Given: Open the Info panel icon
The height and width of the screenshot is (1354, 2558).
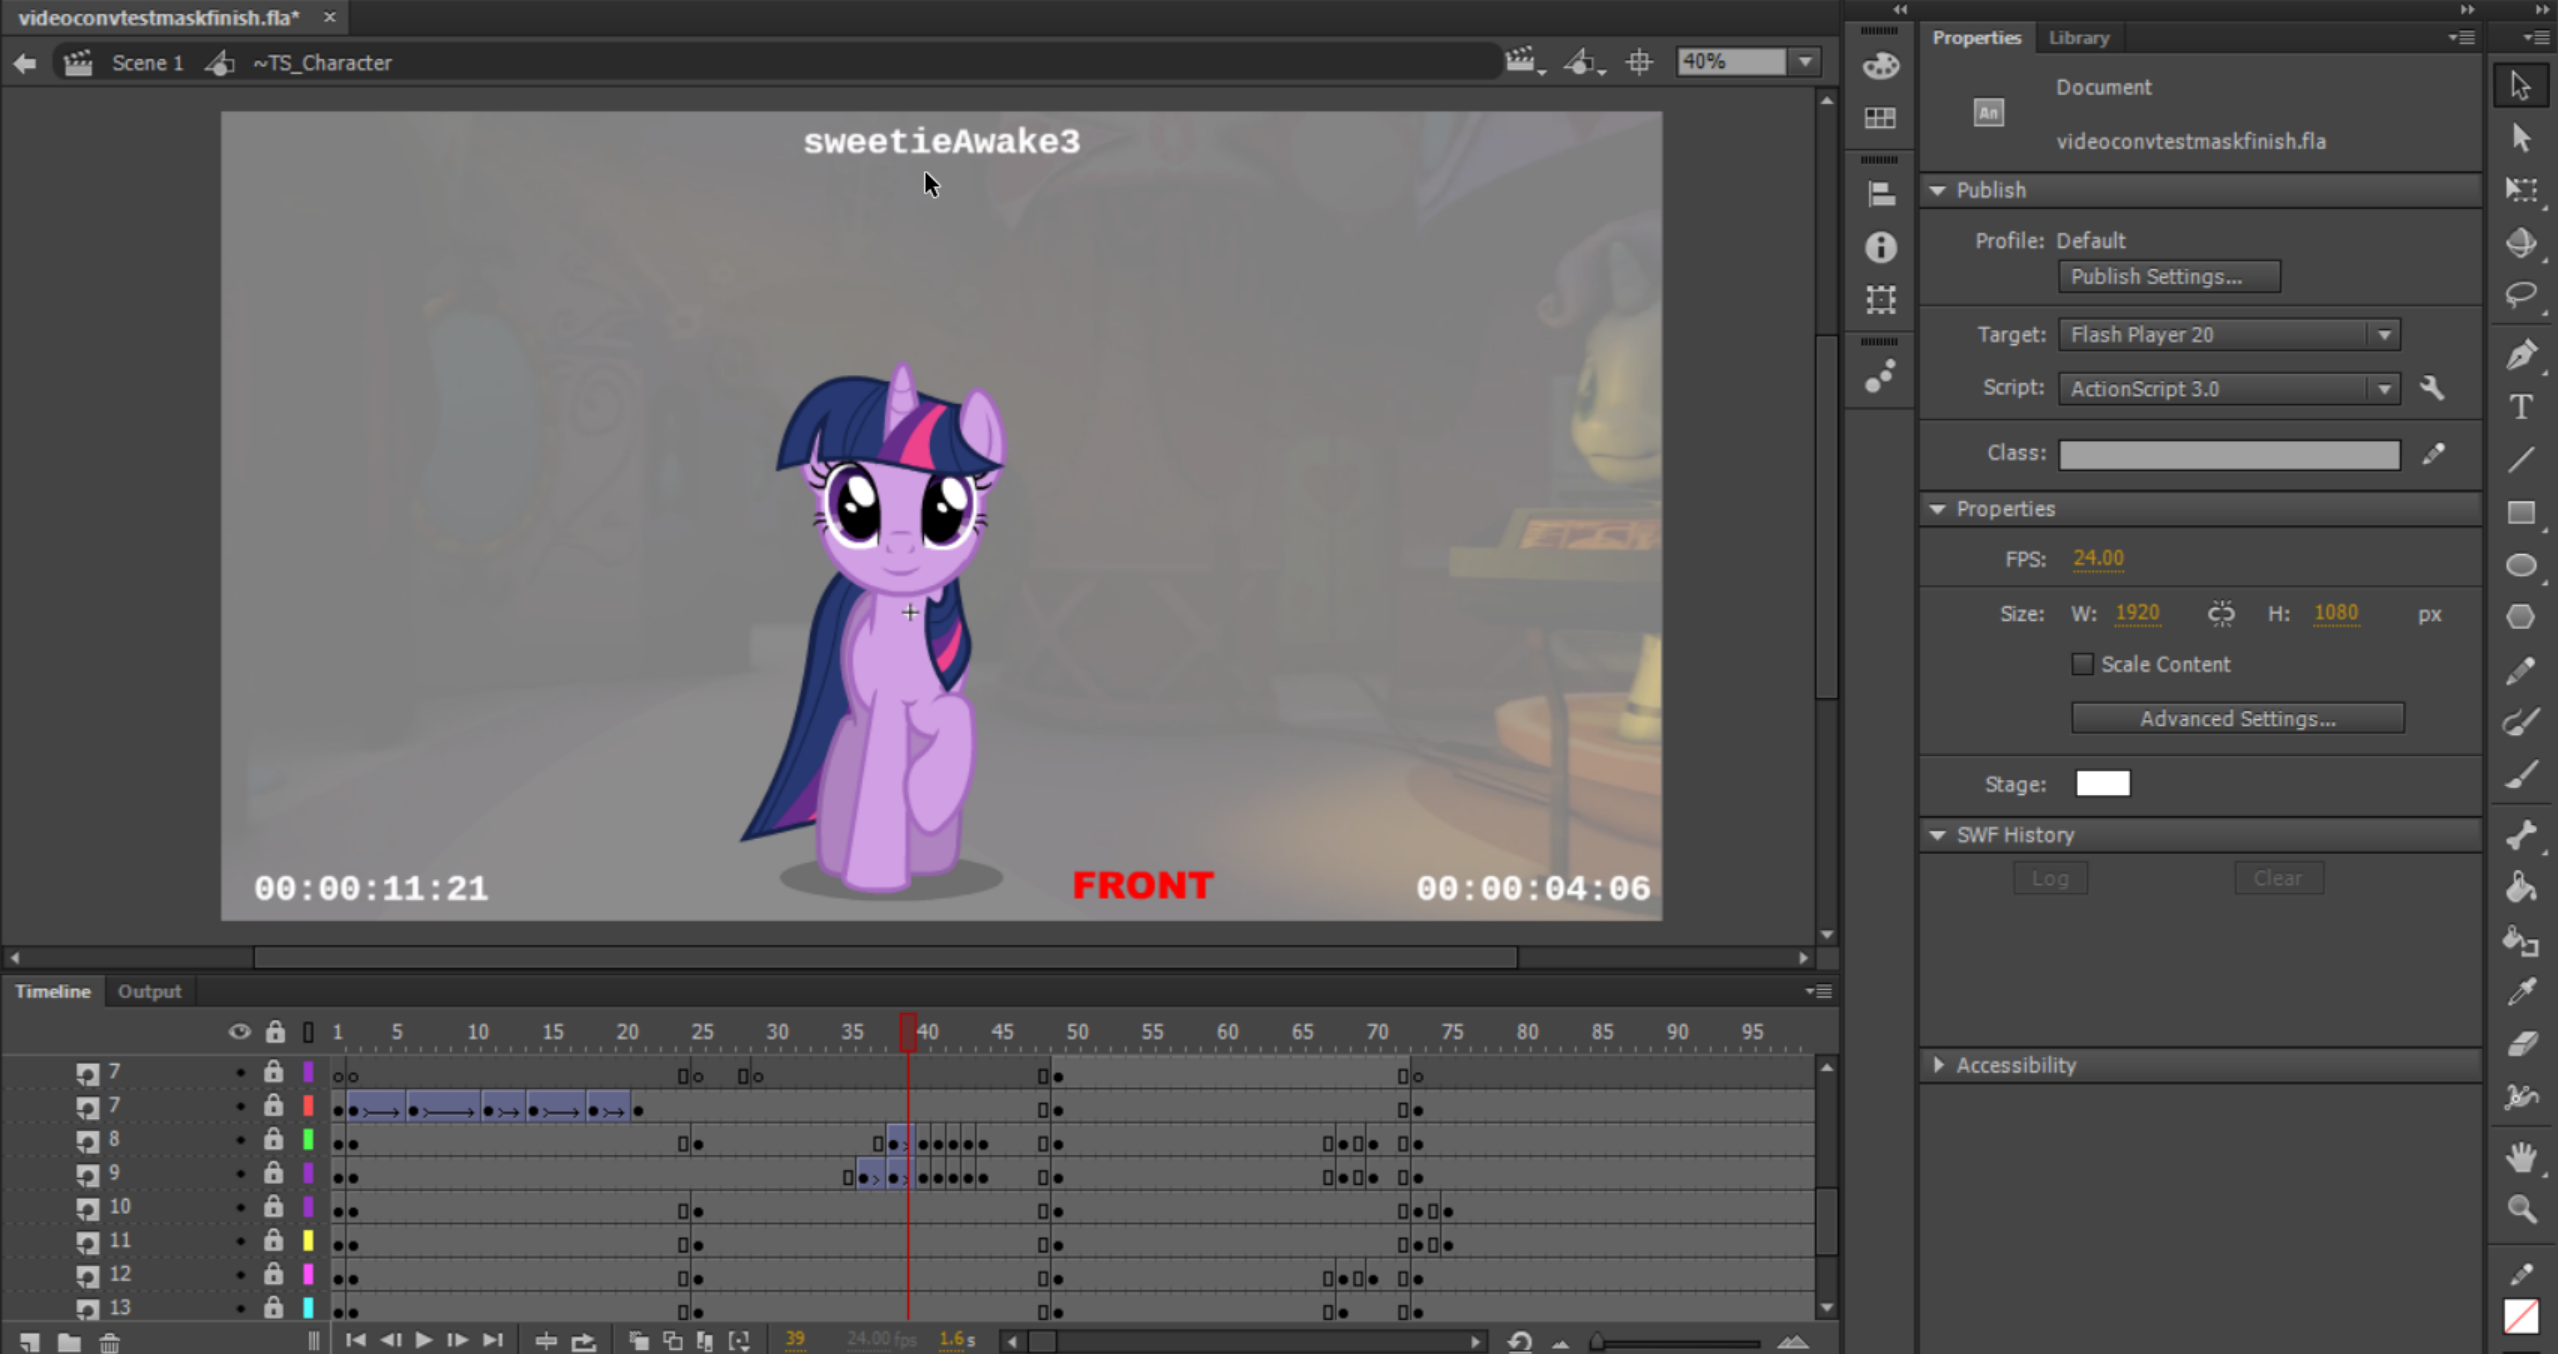Looking at the screenshot, I should pyautogui.click(x=1880, y=246).
